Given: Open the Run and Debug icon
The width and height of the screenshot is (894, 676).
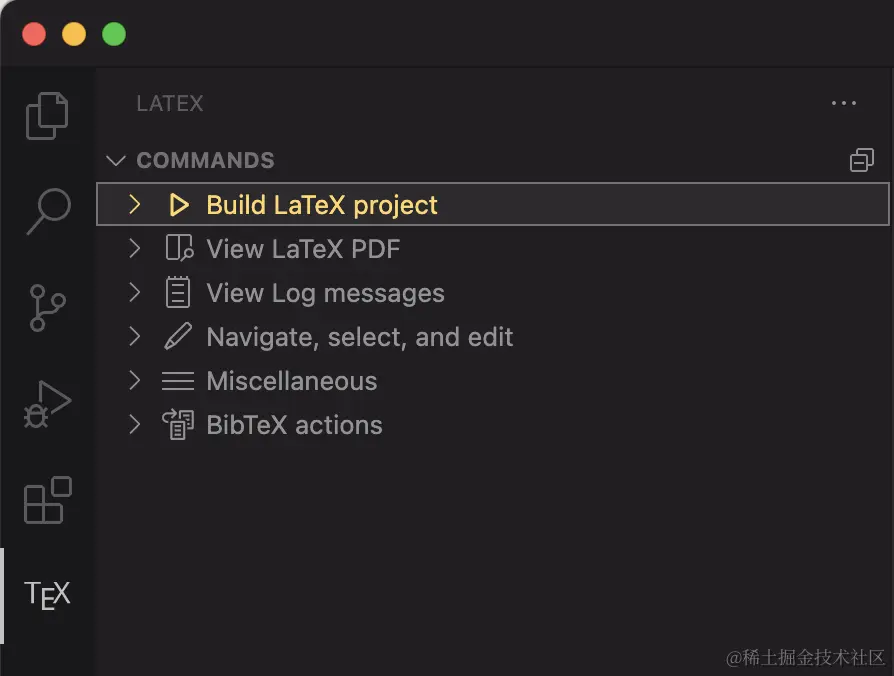Looking at the screenshot, I should click(46, 404).
